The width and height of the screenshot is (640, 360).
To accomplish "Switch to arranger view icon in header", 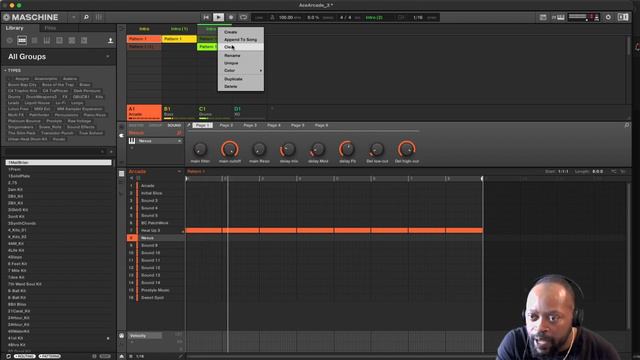I will [543, 17].
